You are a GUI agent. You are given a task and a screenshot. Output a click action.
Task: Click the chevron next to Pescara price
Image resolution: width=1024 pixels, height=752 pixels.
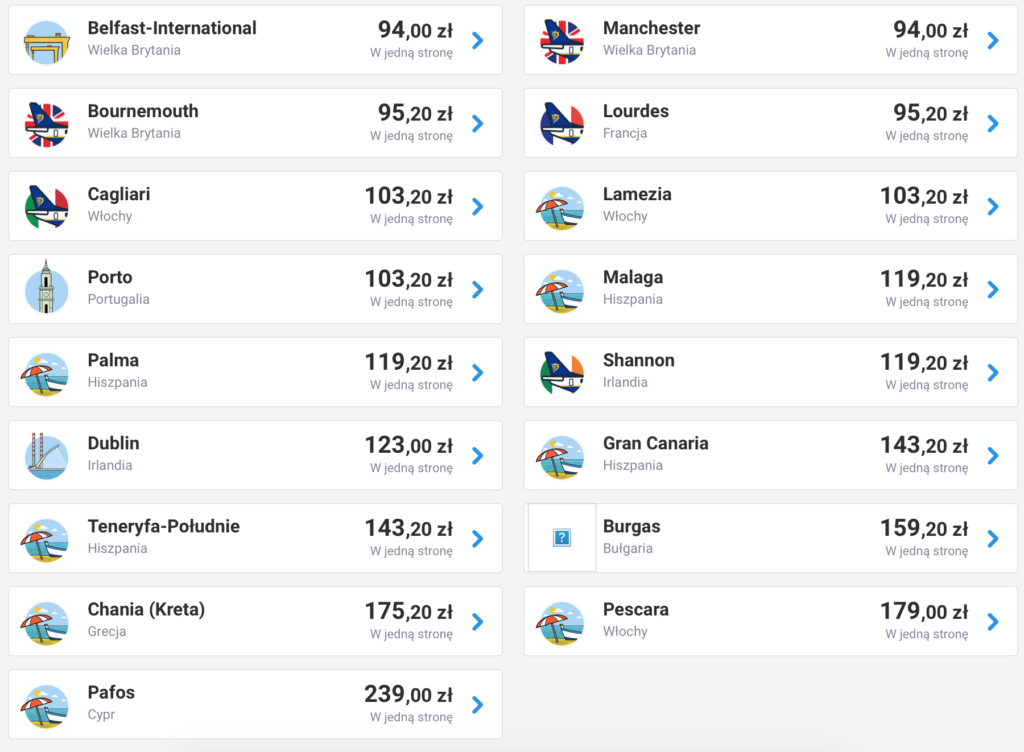click(993, 621)
